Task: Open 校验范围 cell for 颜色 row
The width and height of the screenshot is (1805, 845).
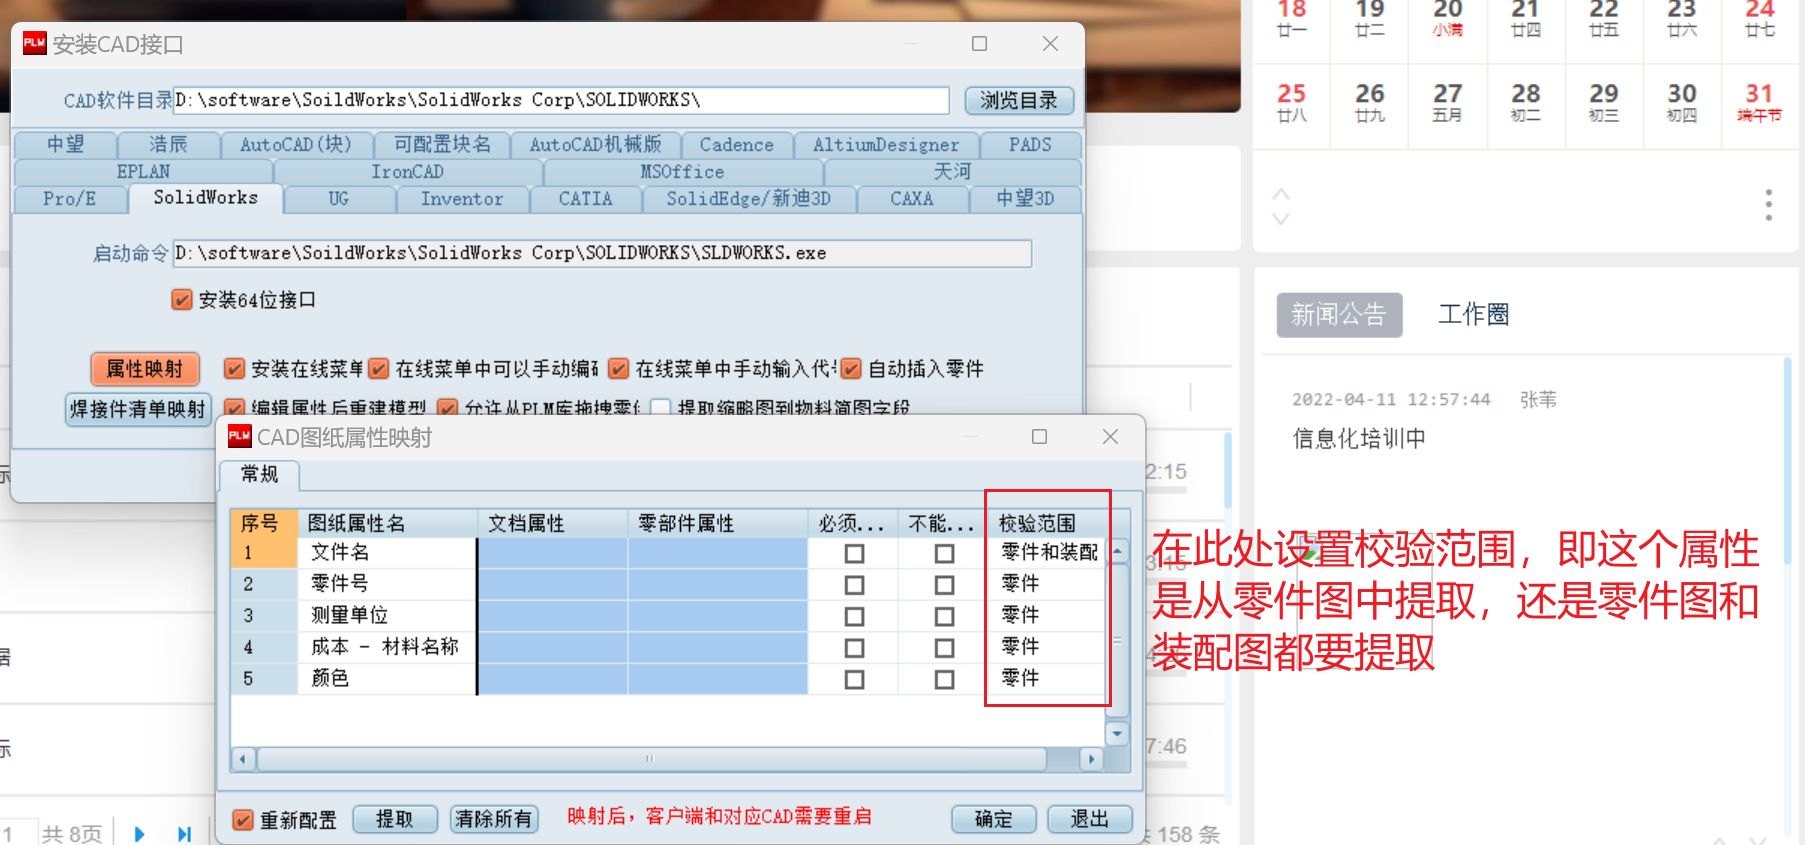Action: point(1047,678)
